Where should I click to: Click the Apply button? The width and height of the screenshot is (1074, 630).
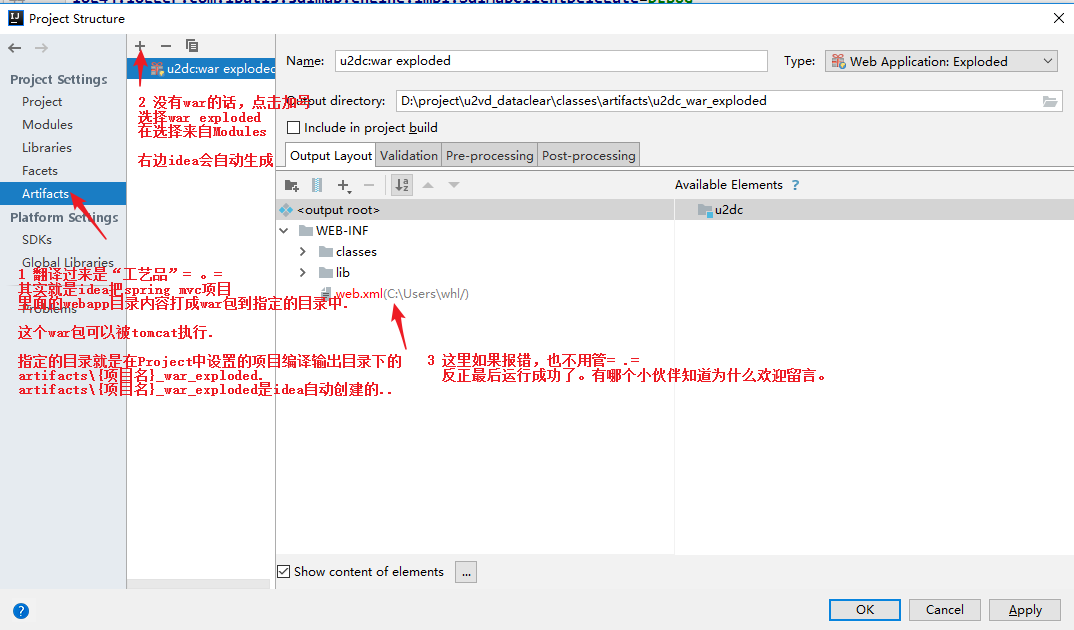point(1024,609)
